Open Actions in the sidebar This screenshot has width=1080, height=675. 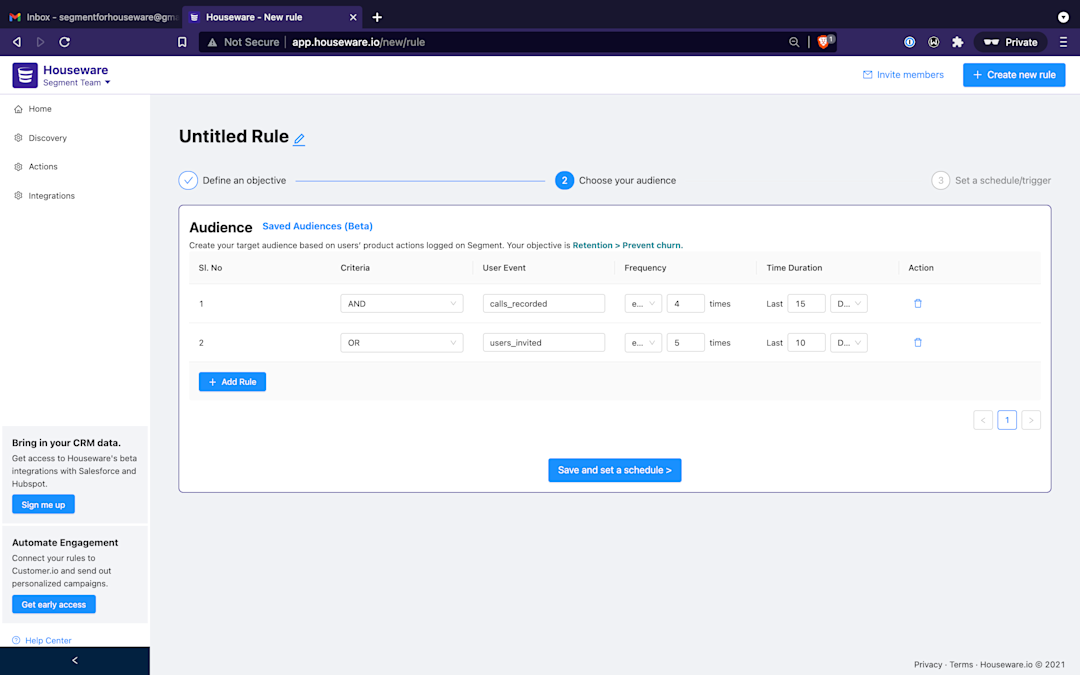[x=43, y=167]
